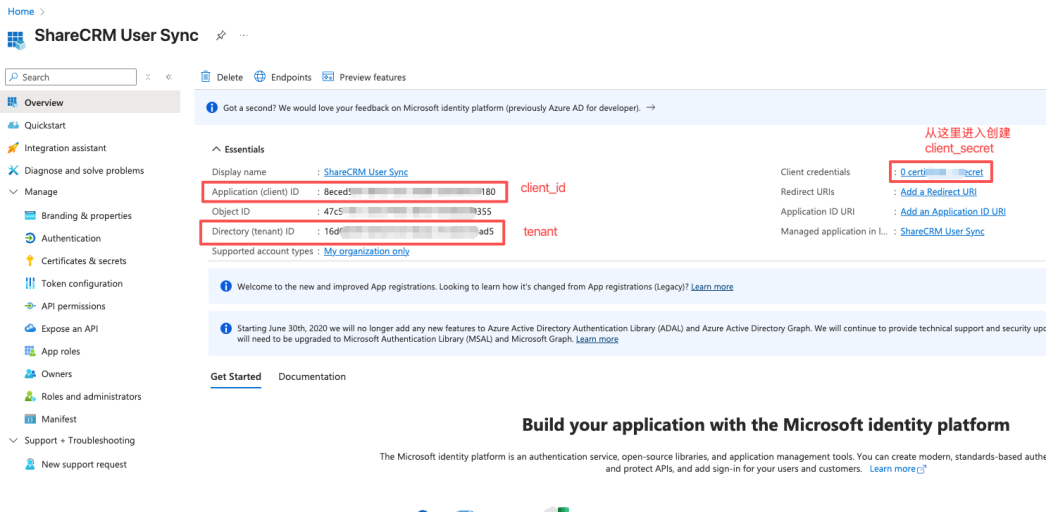Viewport: 1046px width, 512px height.
Task: Click into the sidebar Search field
Action: [x=71, y=77]
